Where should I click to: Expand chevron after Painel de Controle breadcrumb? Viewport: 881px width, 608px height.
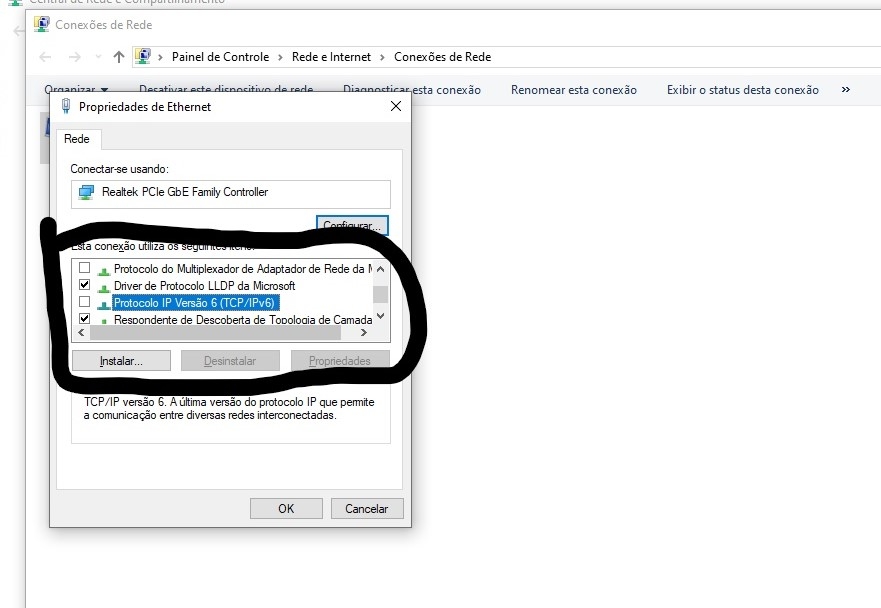tap(280, 57)
